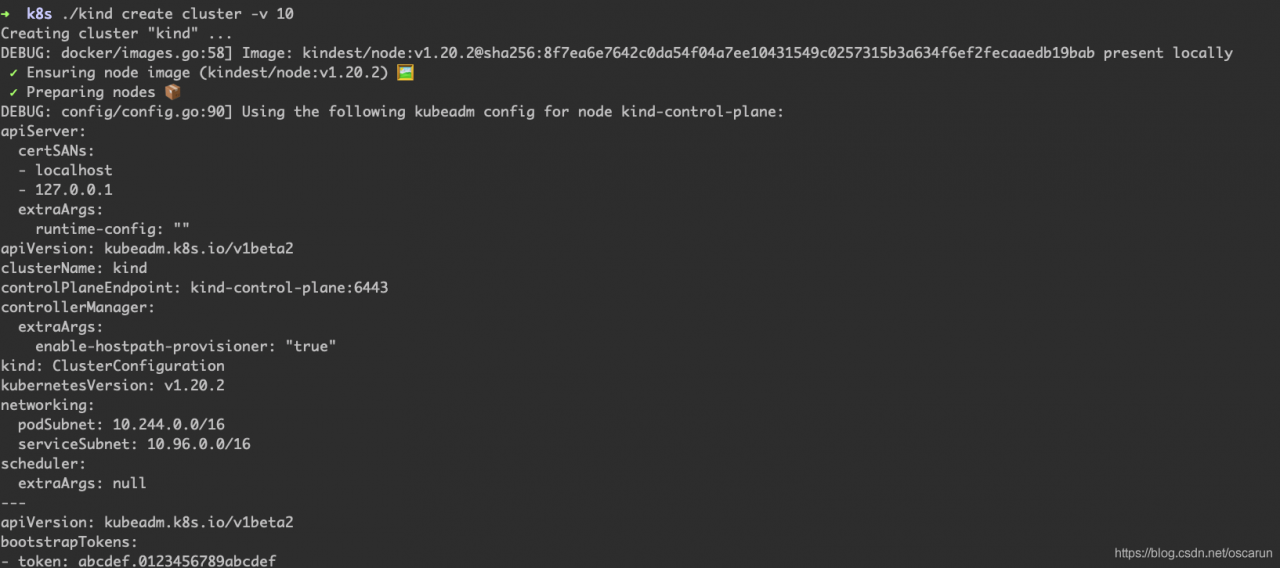
Task: Click the localhost certSANs entry
Action: click(74, 170)
